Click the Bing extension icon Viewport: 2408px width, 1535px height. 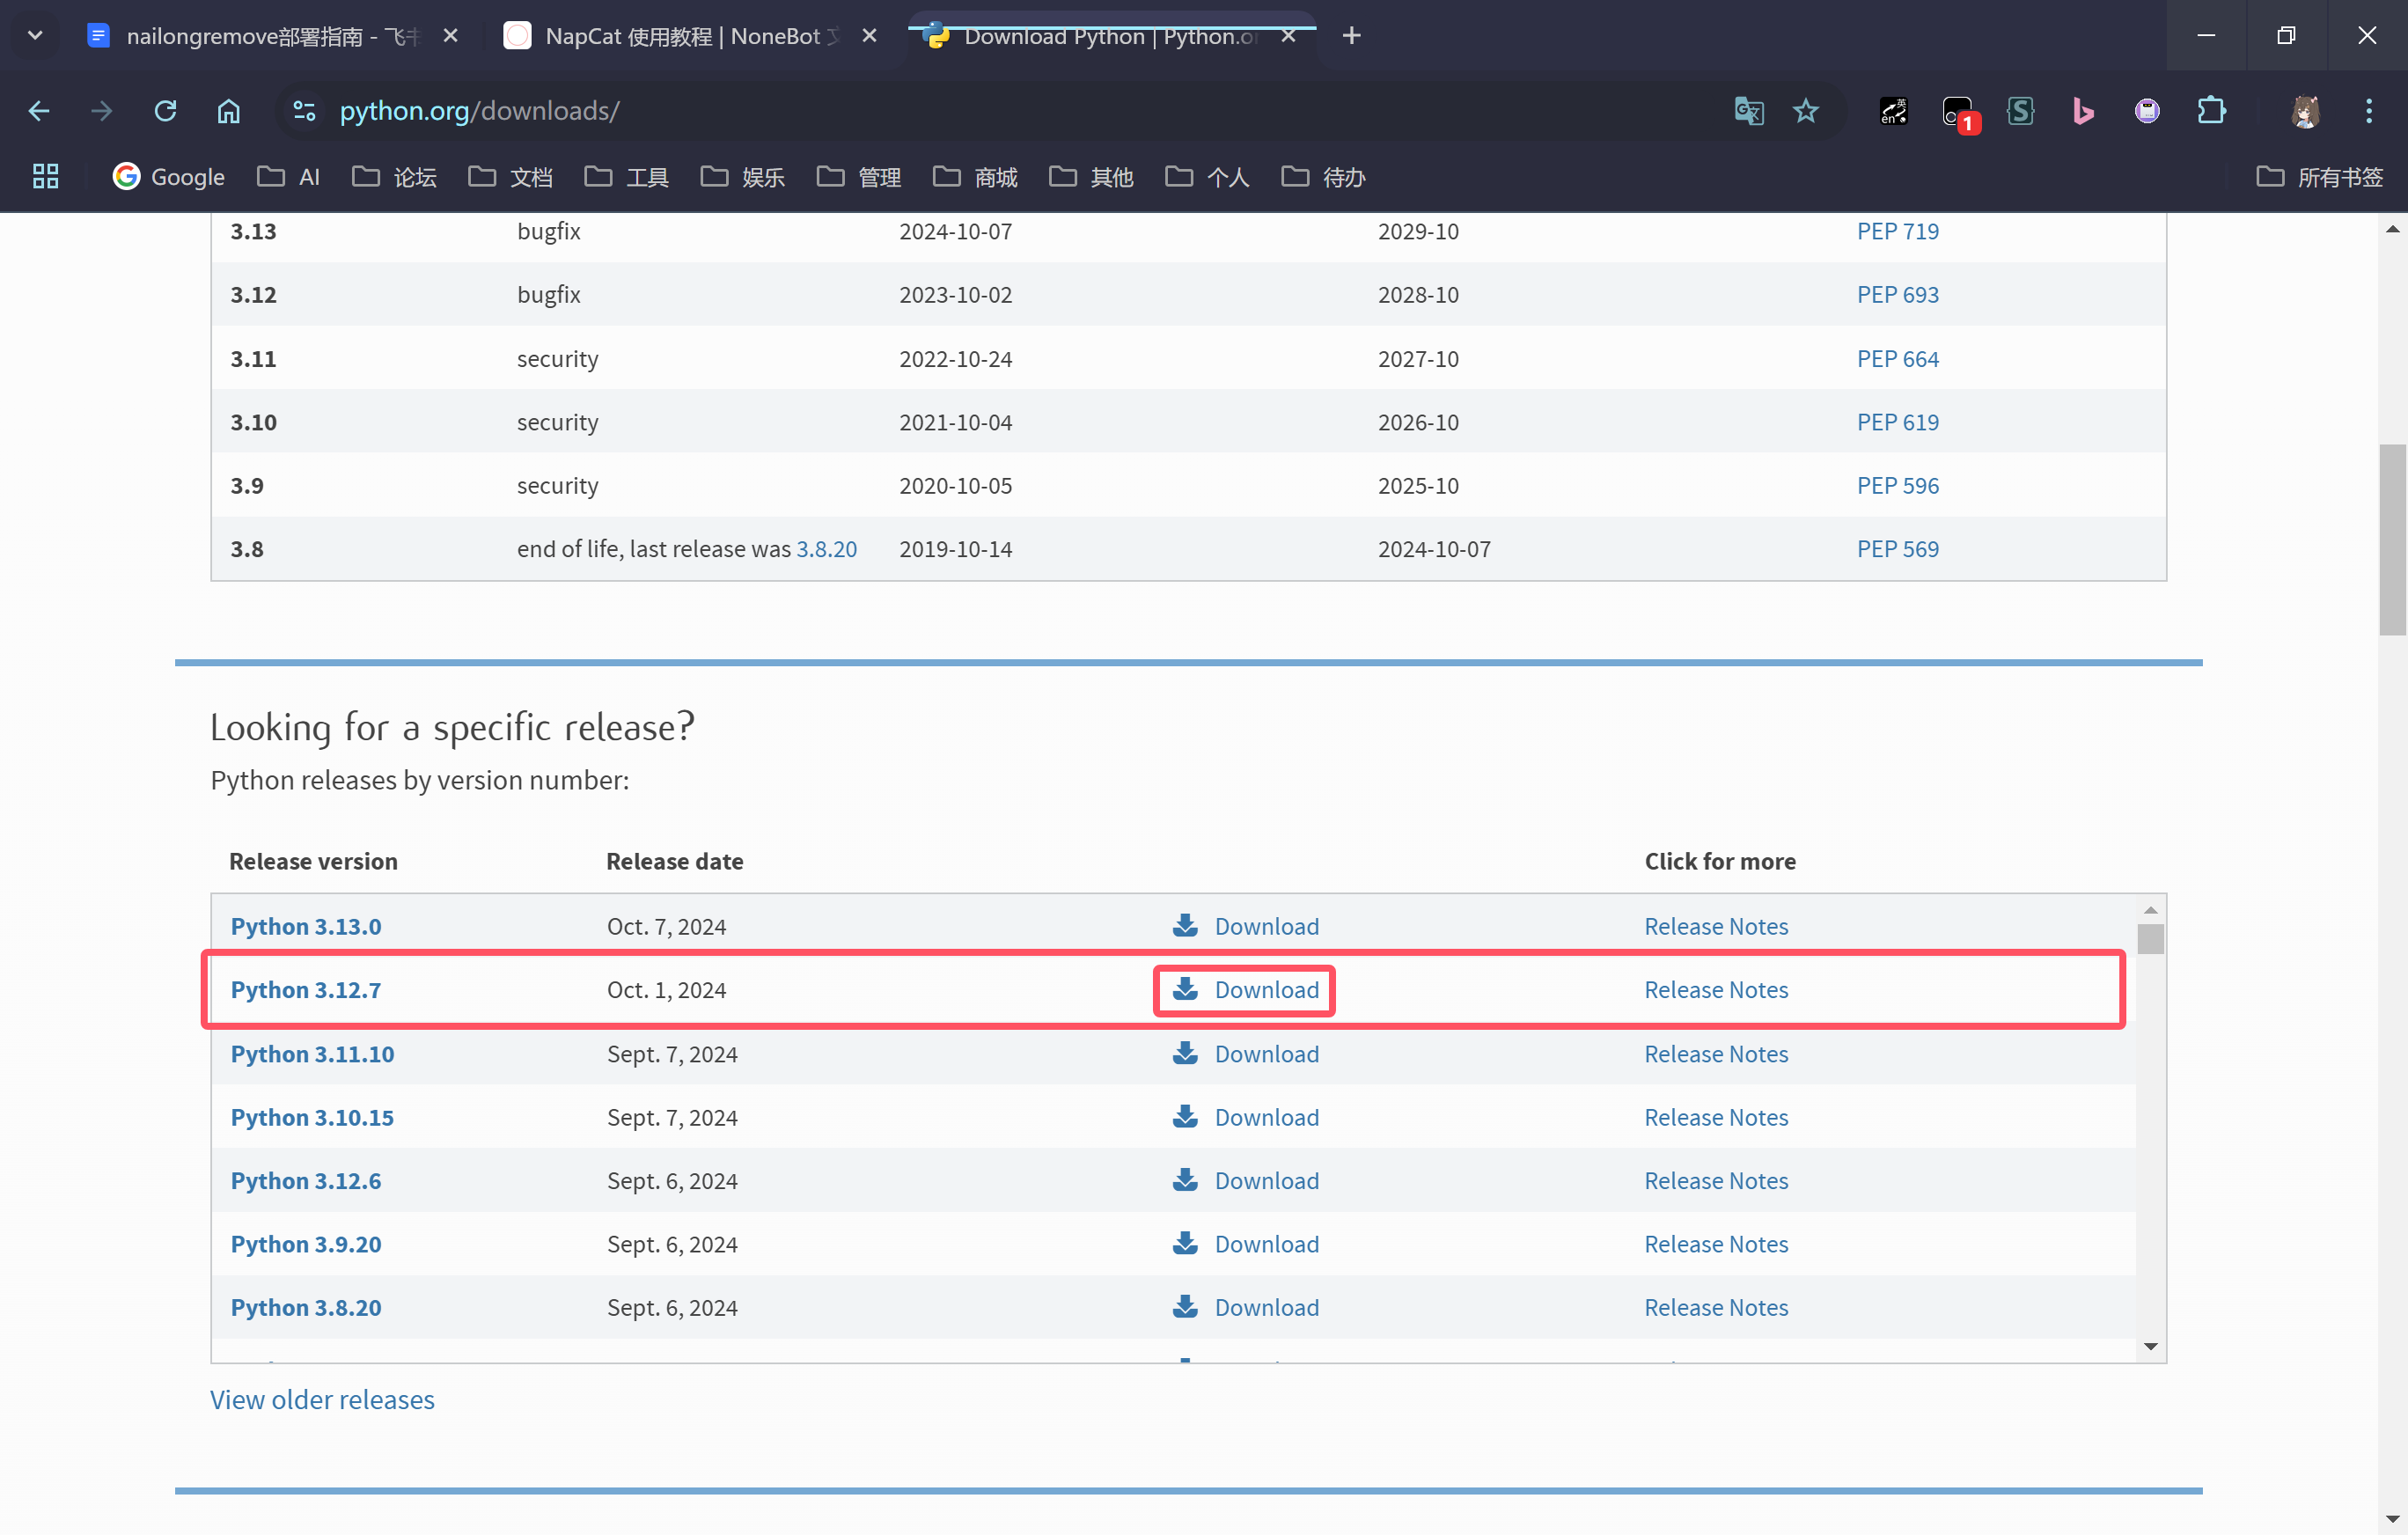(x=2083, y=111)
